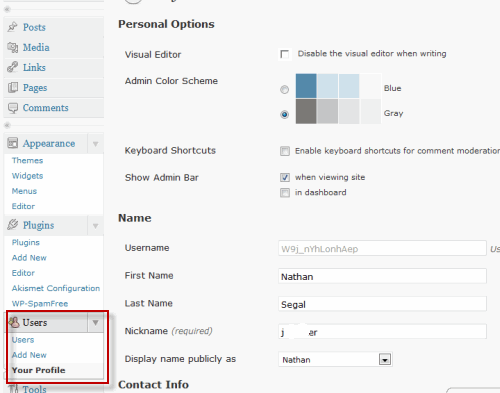This screenshot has width=500, height=393.
Task: Click the Users people icon
Action: coord(14,322)
